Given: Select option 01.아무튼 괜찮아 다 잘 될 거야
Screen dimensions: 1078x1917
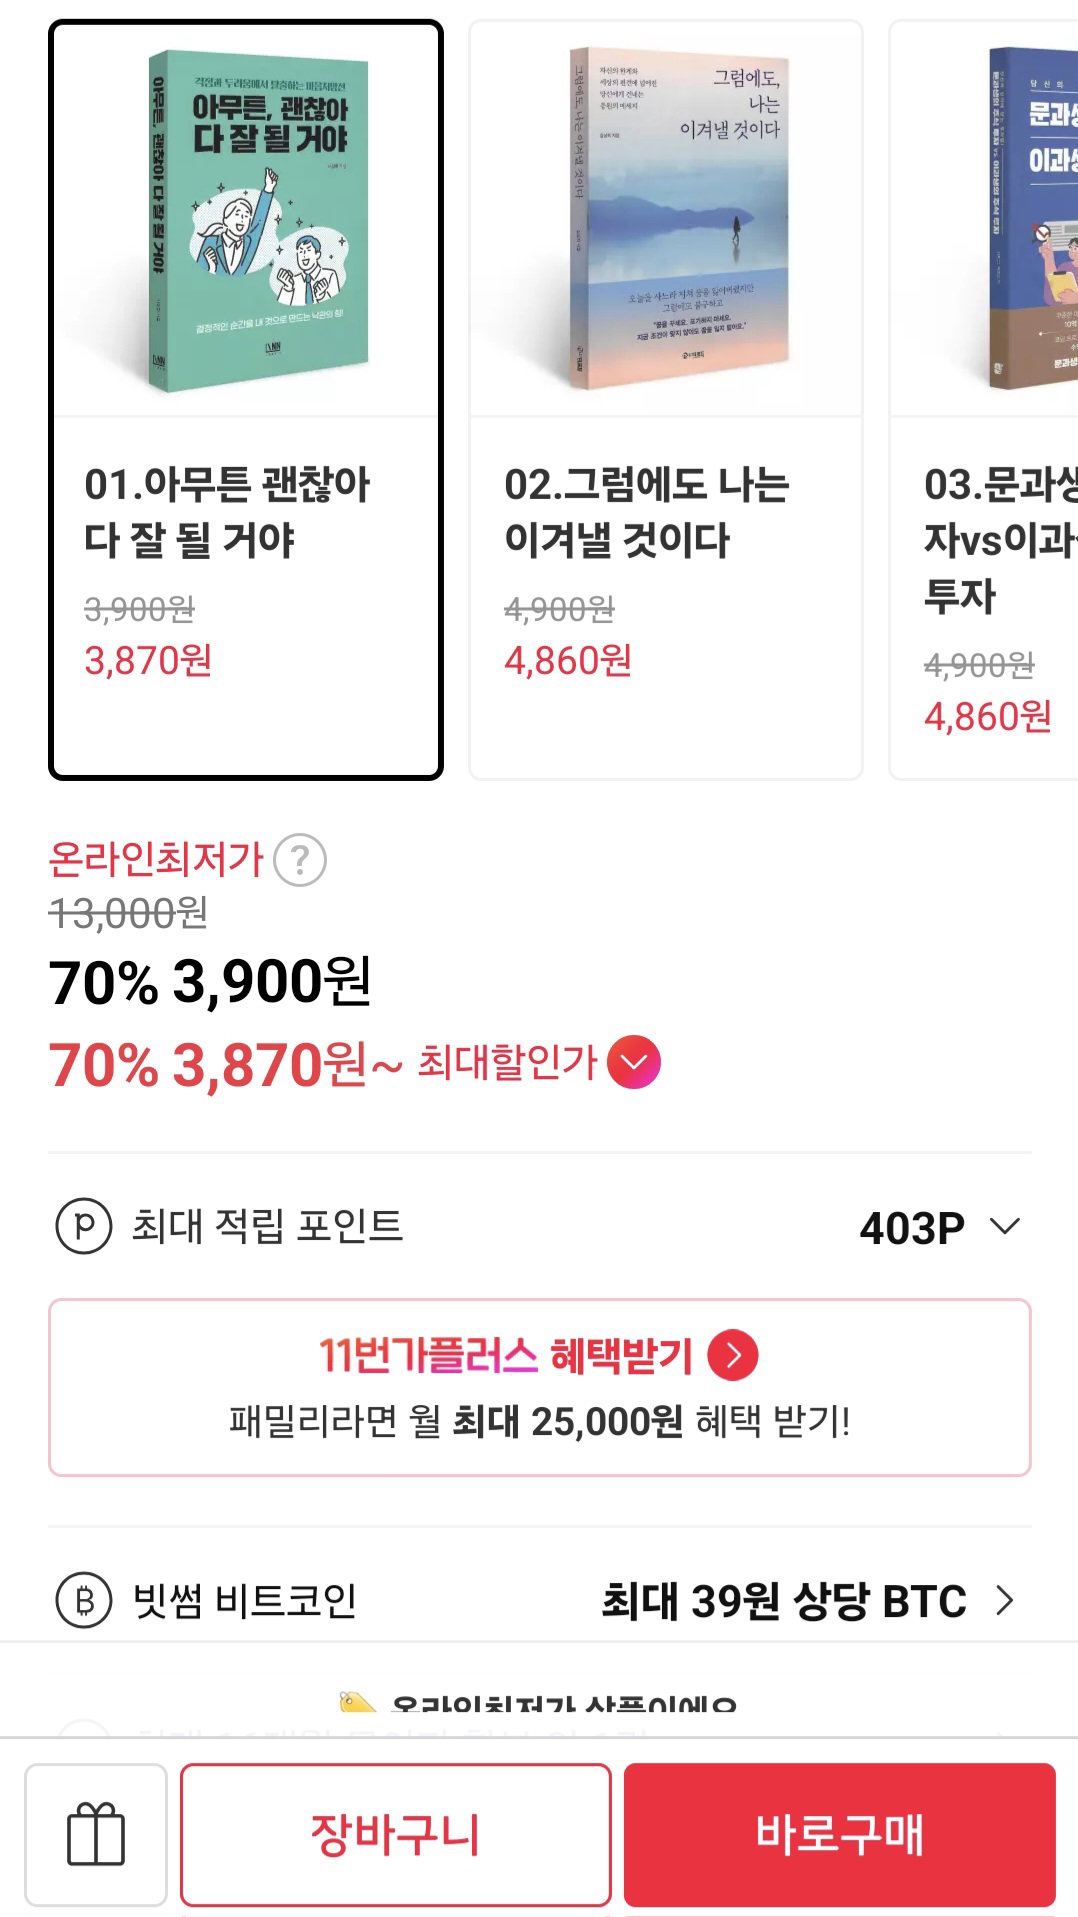Looking at the screenshot, I should (x=246, y=400).
